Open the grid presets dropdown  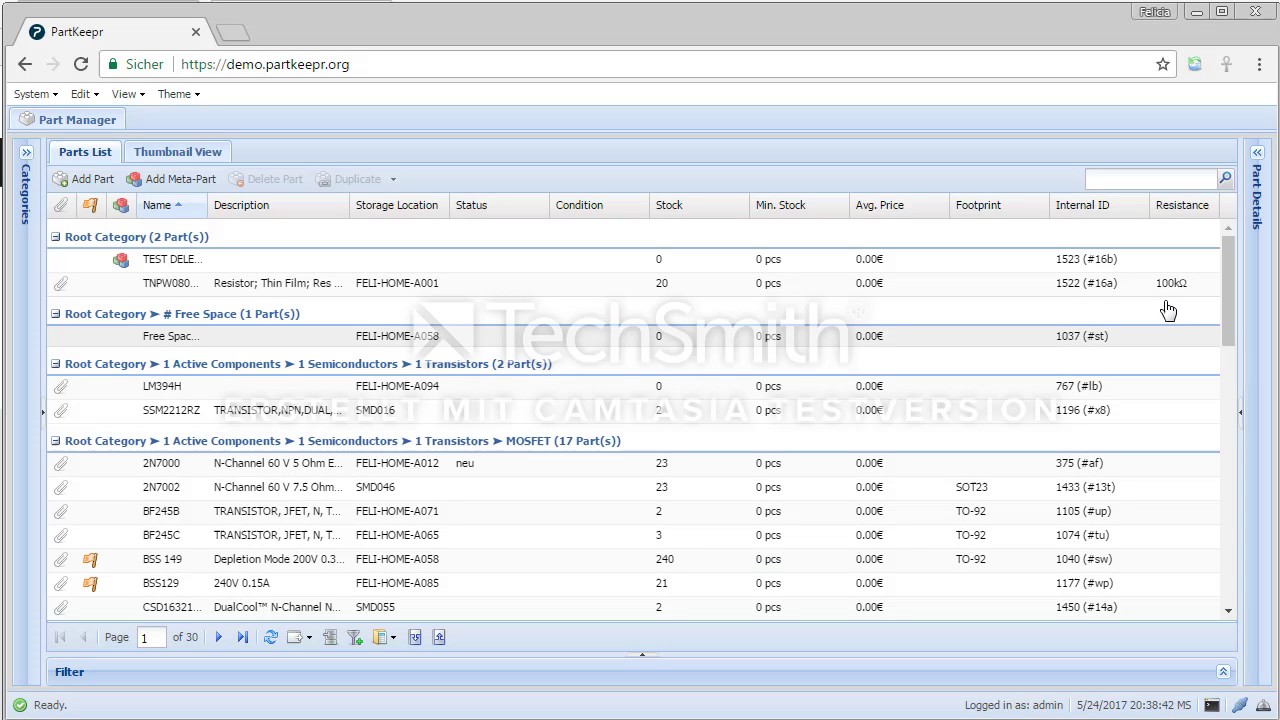pos(385,637)
